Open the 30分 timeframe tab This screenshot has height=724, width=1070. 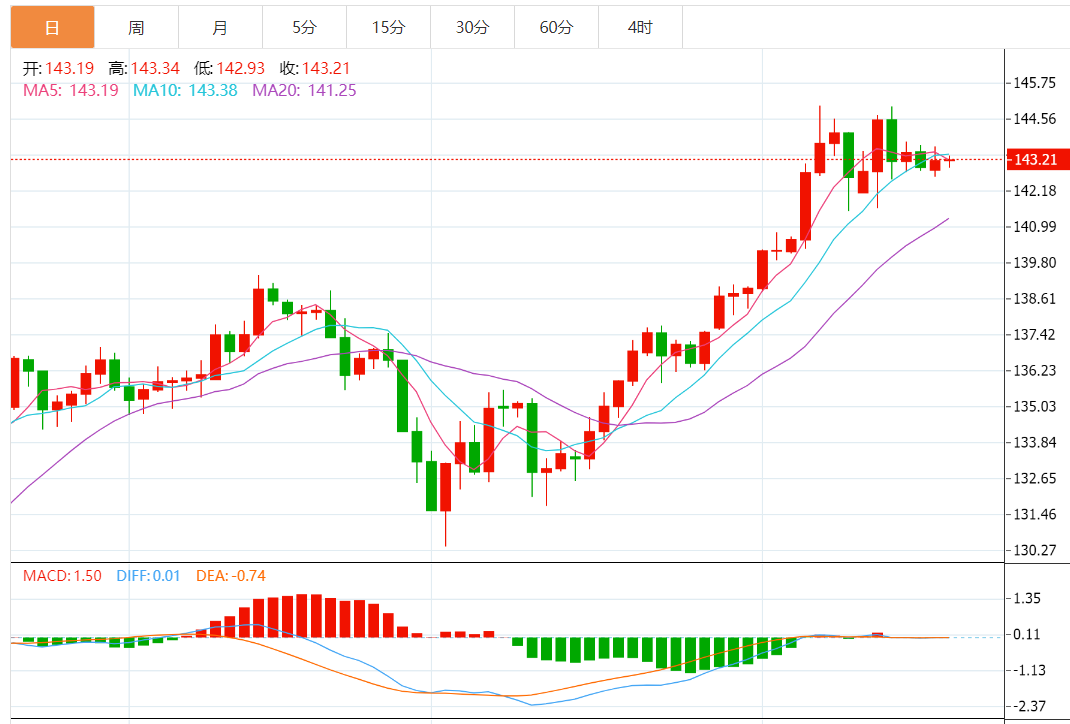[x=472, y=27]
